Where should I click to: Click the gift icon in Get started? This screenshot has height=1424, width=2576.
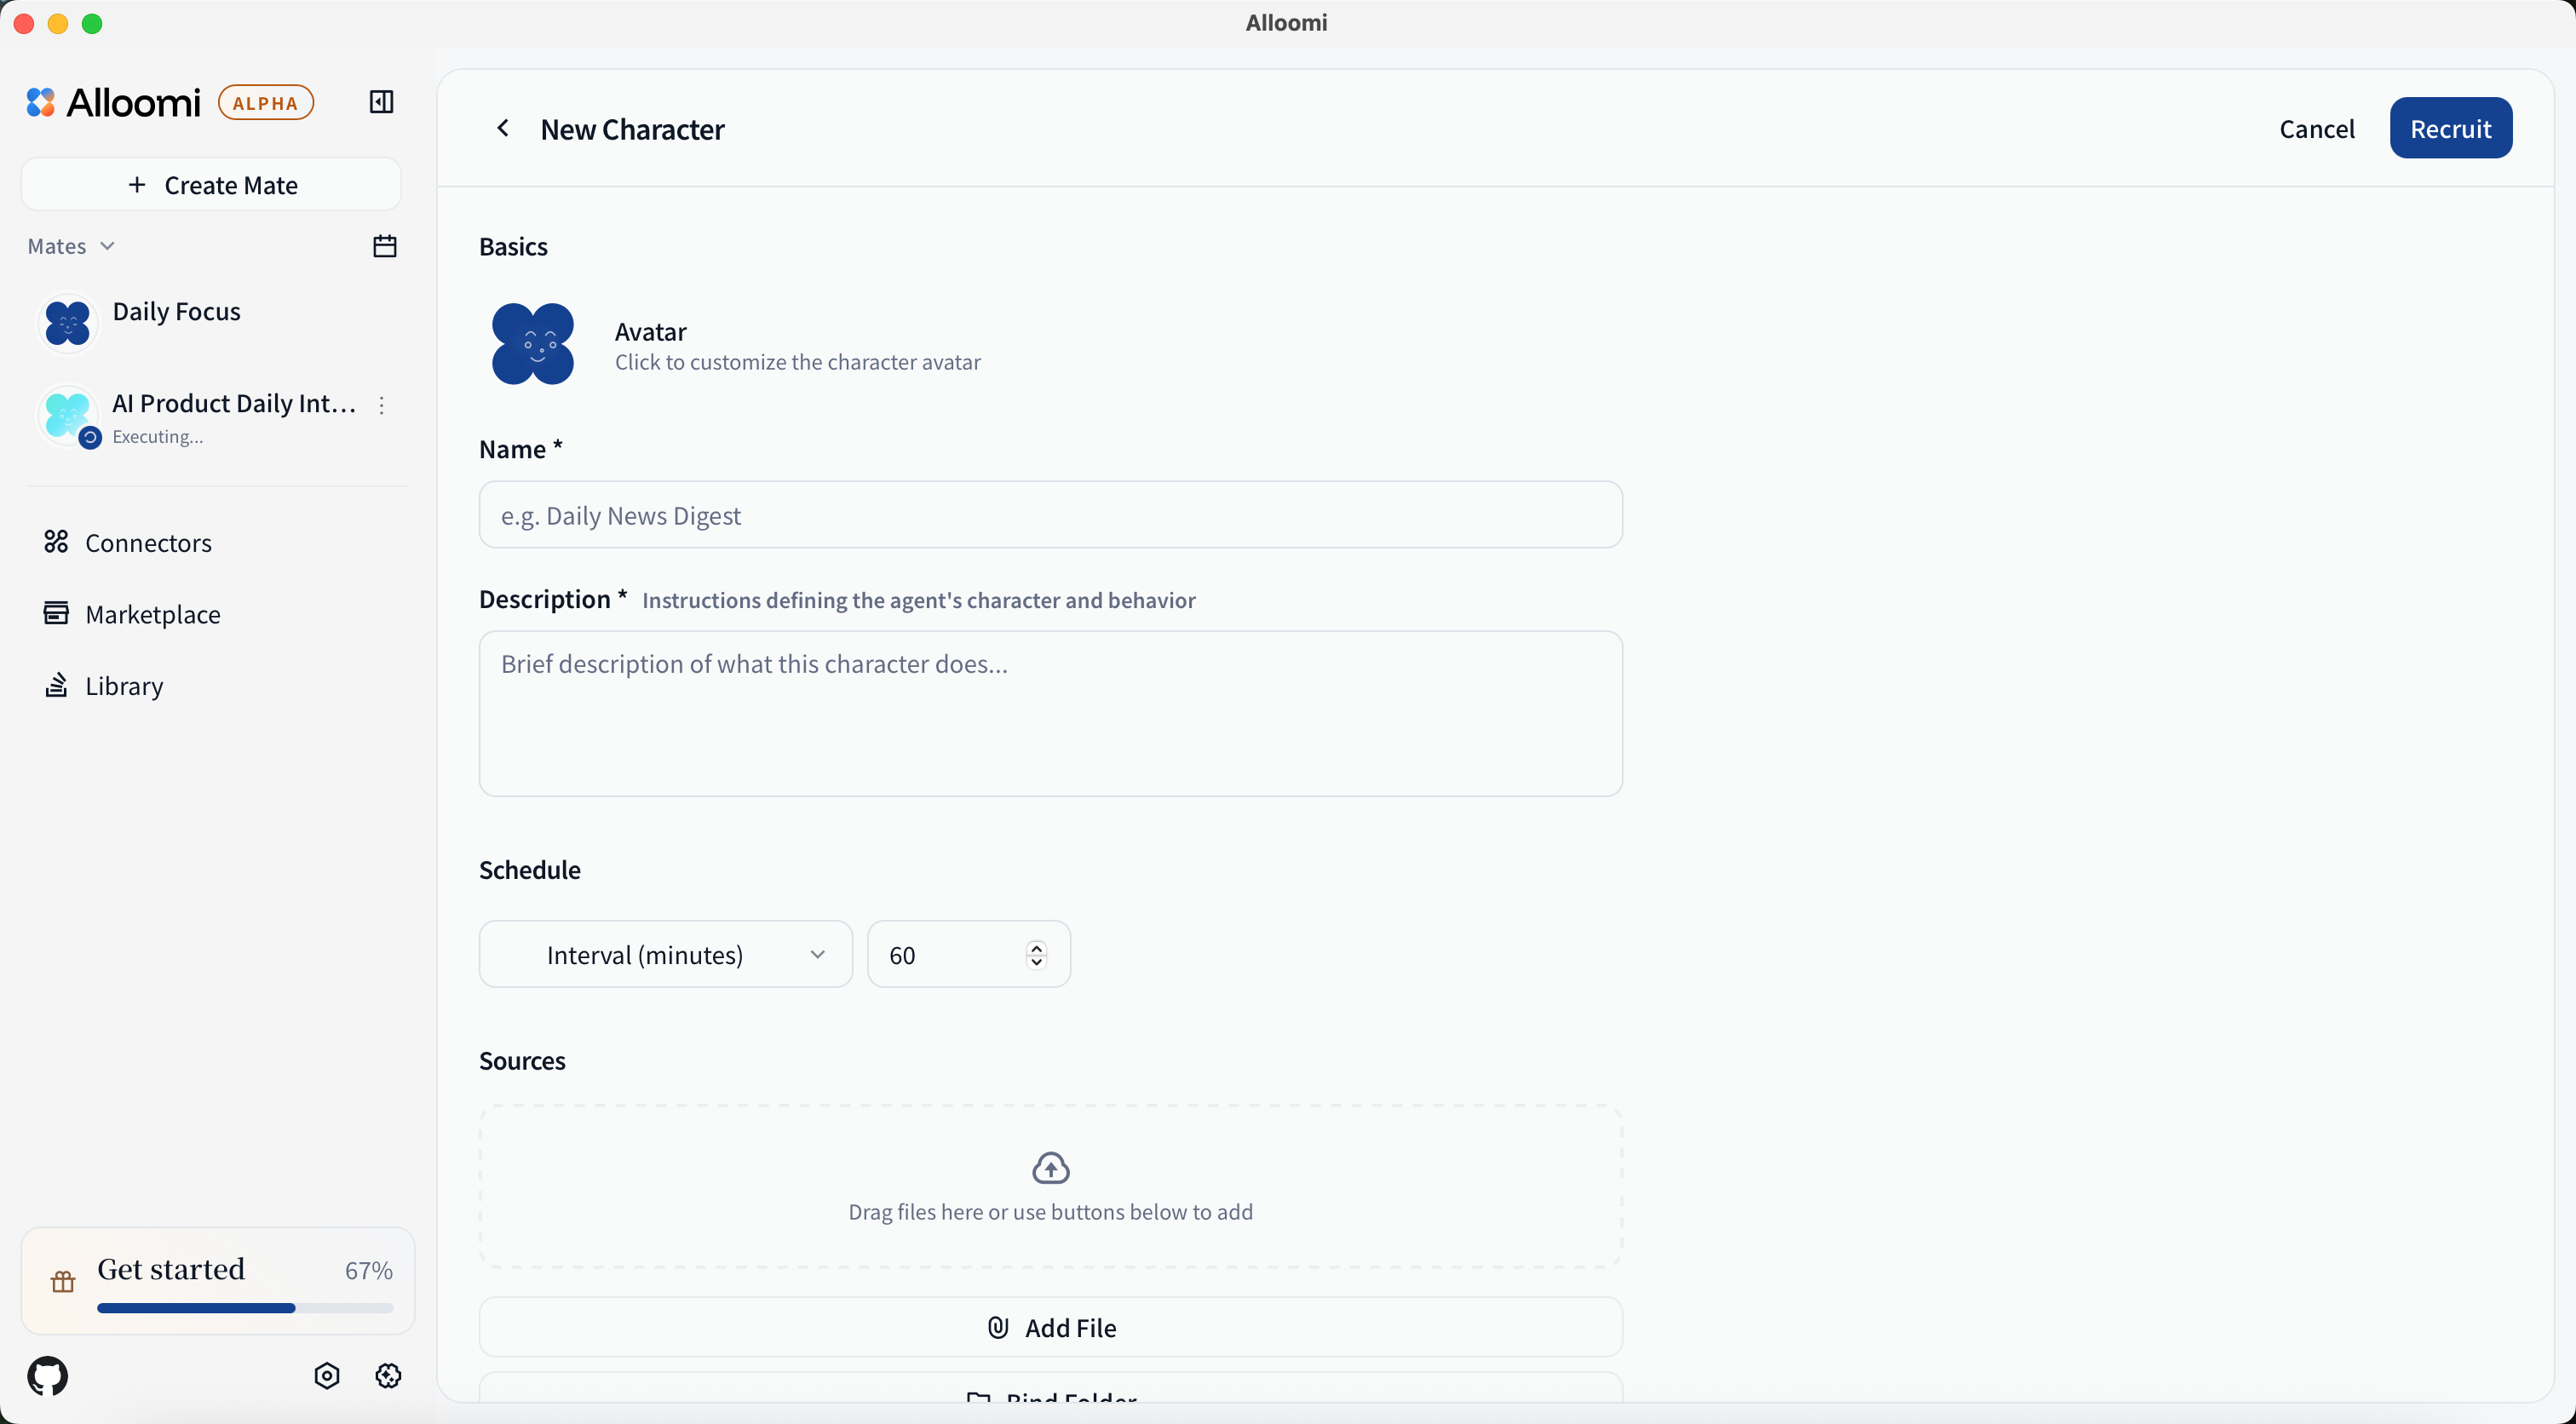pyautogui.click(x=63, y=1282)
